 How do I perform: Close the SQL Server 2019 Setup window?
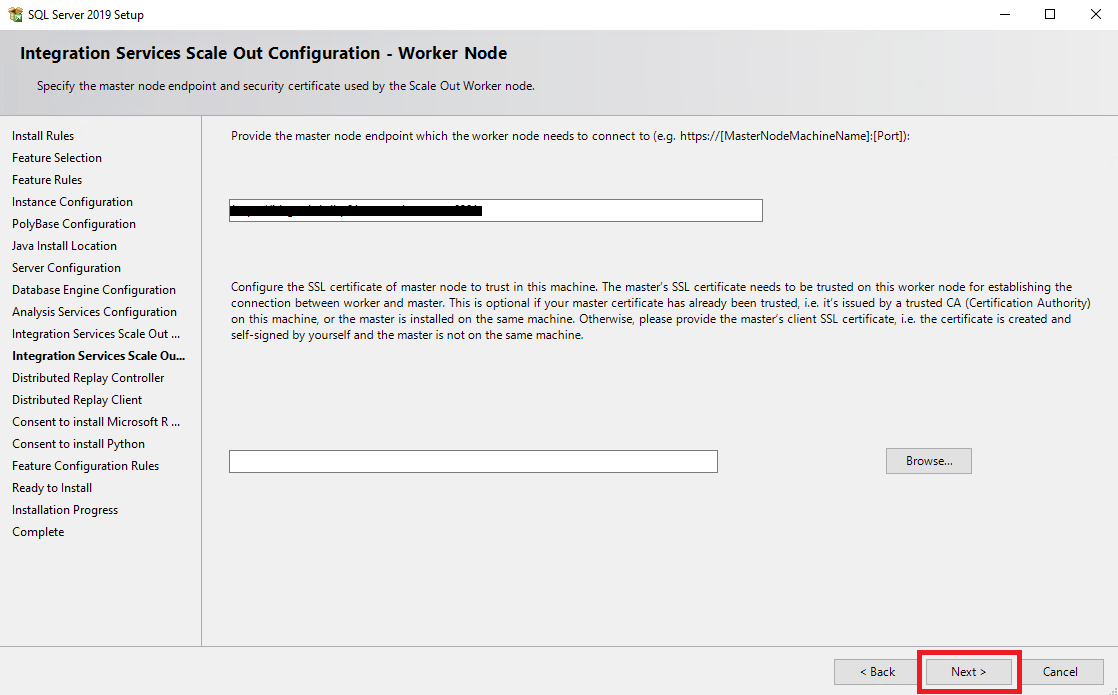tap(1095, 14)
